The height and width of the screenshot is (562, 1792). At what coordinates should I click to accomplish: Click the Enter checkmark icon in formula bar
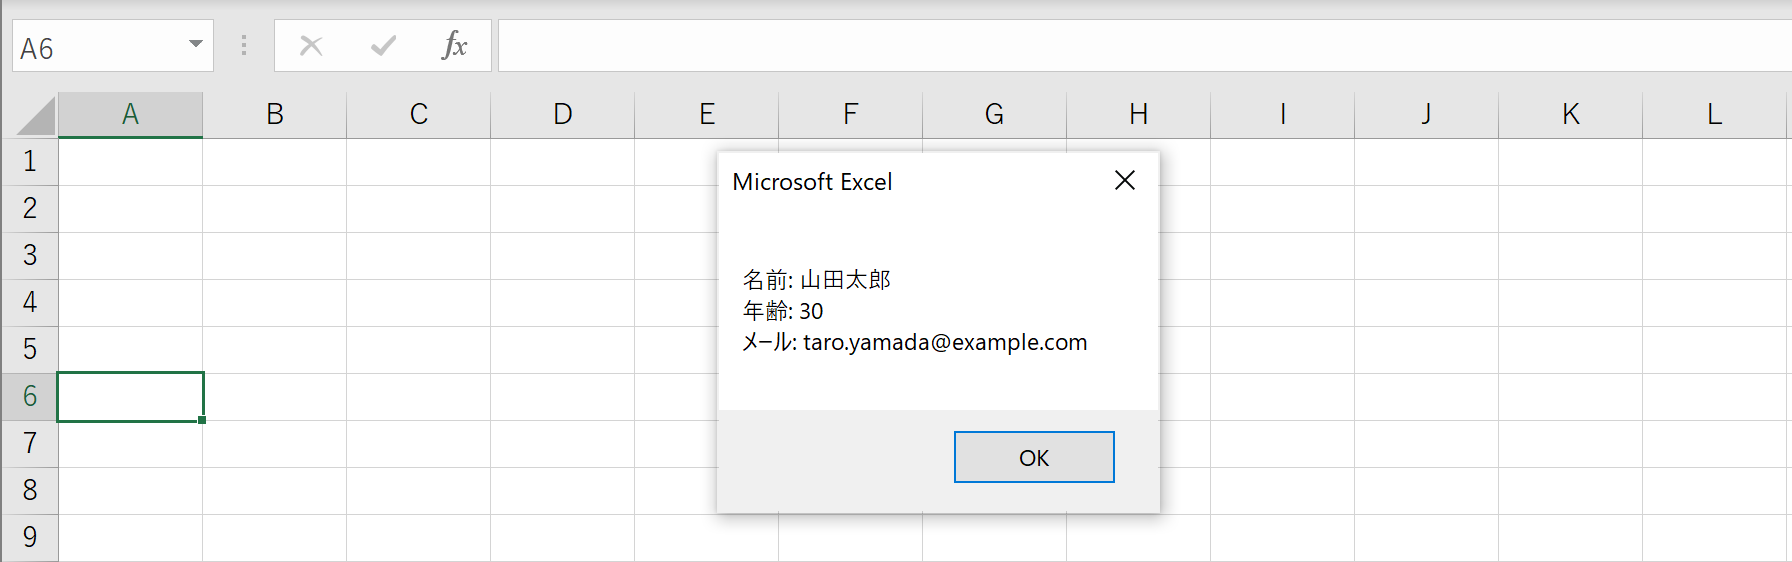tap(383, 45)
